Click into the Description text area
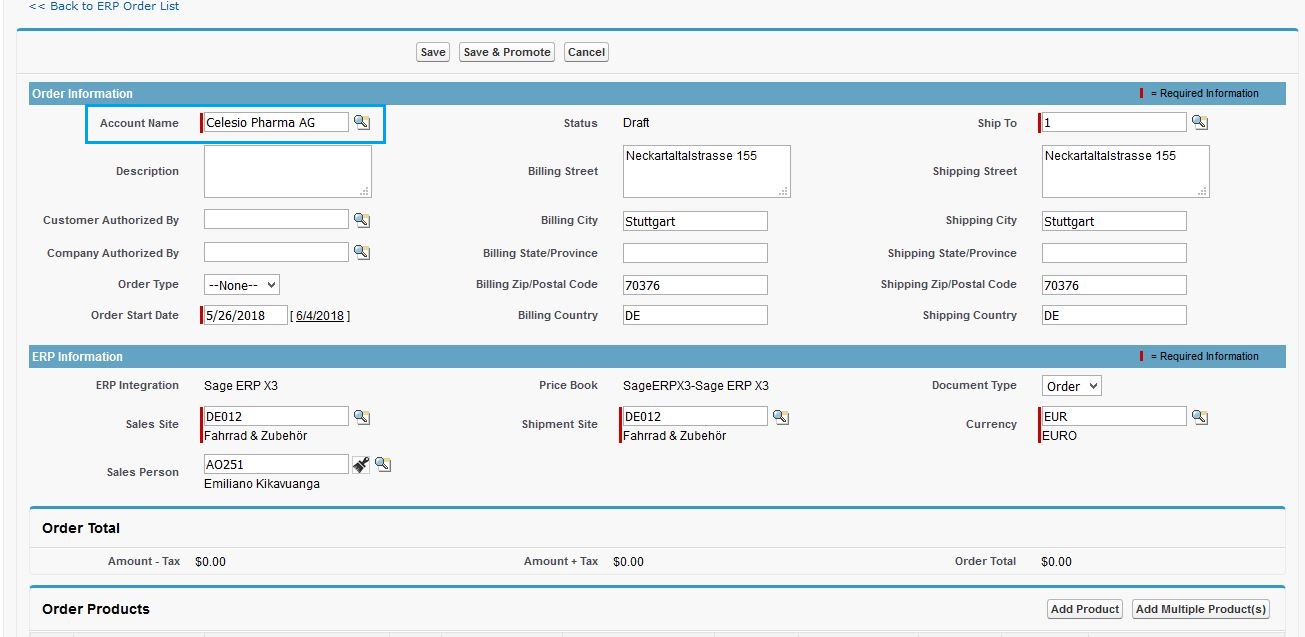Image resolution: width=1305 pixels, height=637 pixels. point(287,171)
